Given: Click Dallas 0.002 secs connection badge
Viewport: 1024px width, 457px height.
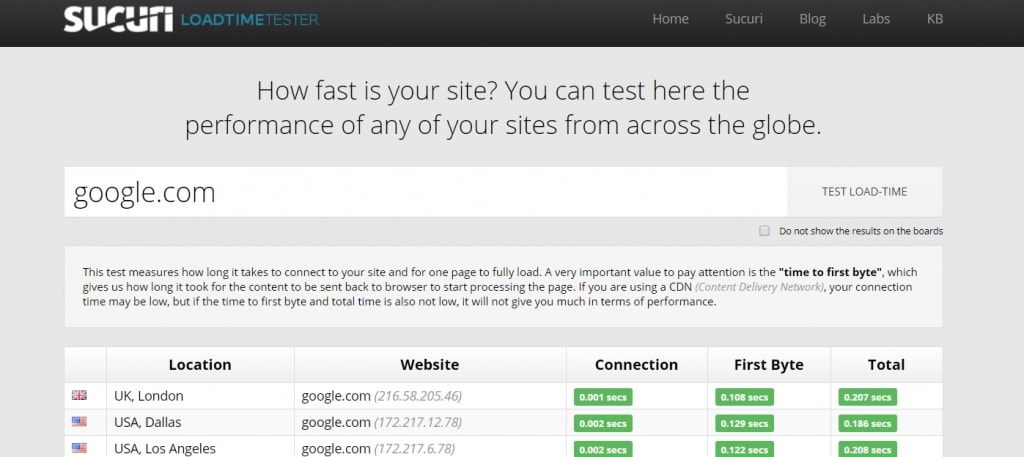Looking at the screenshot, I should point(603,423).
